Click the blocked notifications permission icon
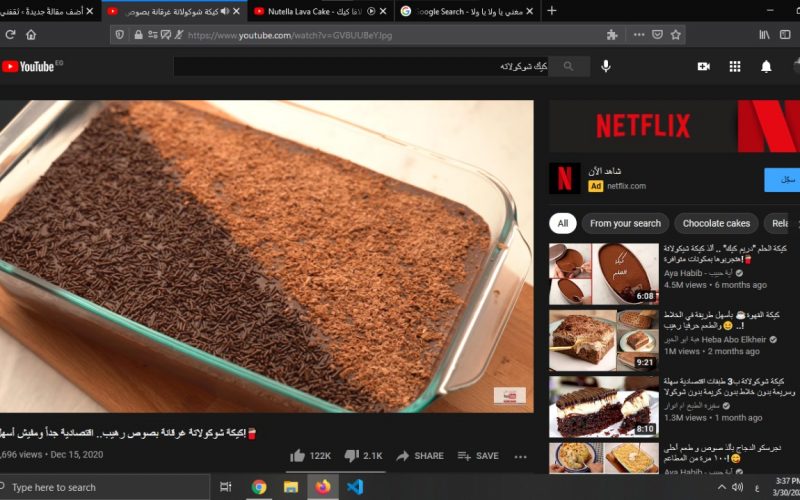Screen dimensions: 800x500 [x=166, y=35]
